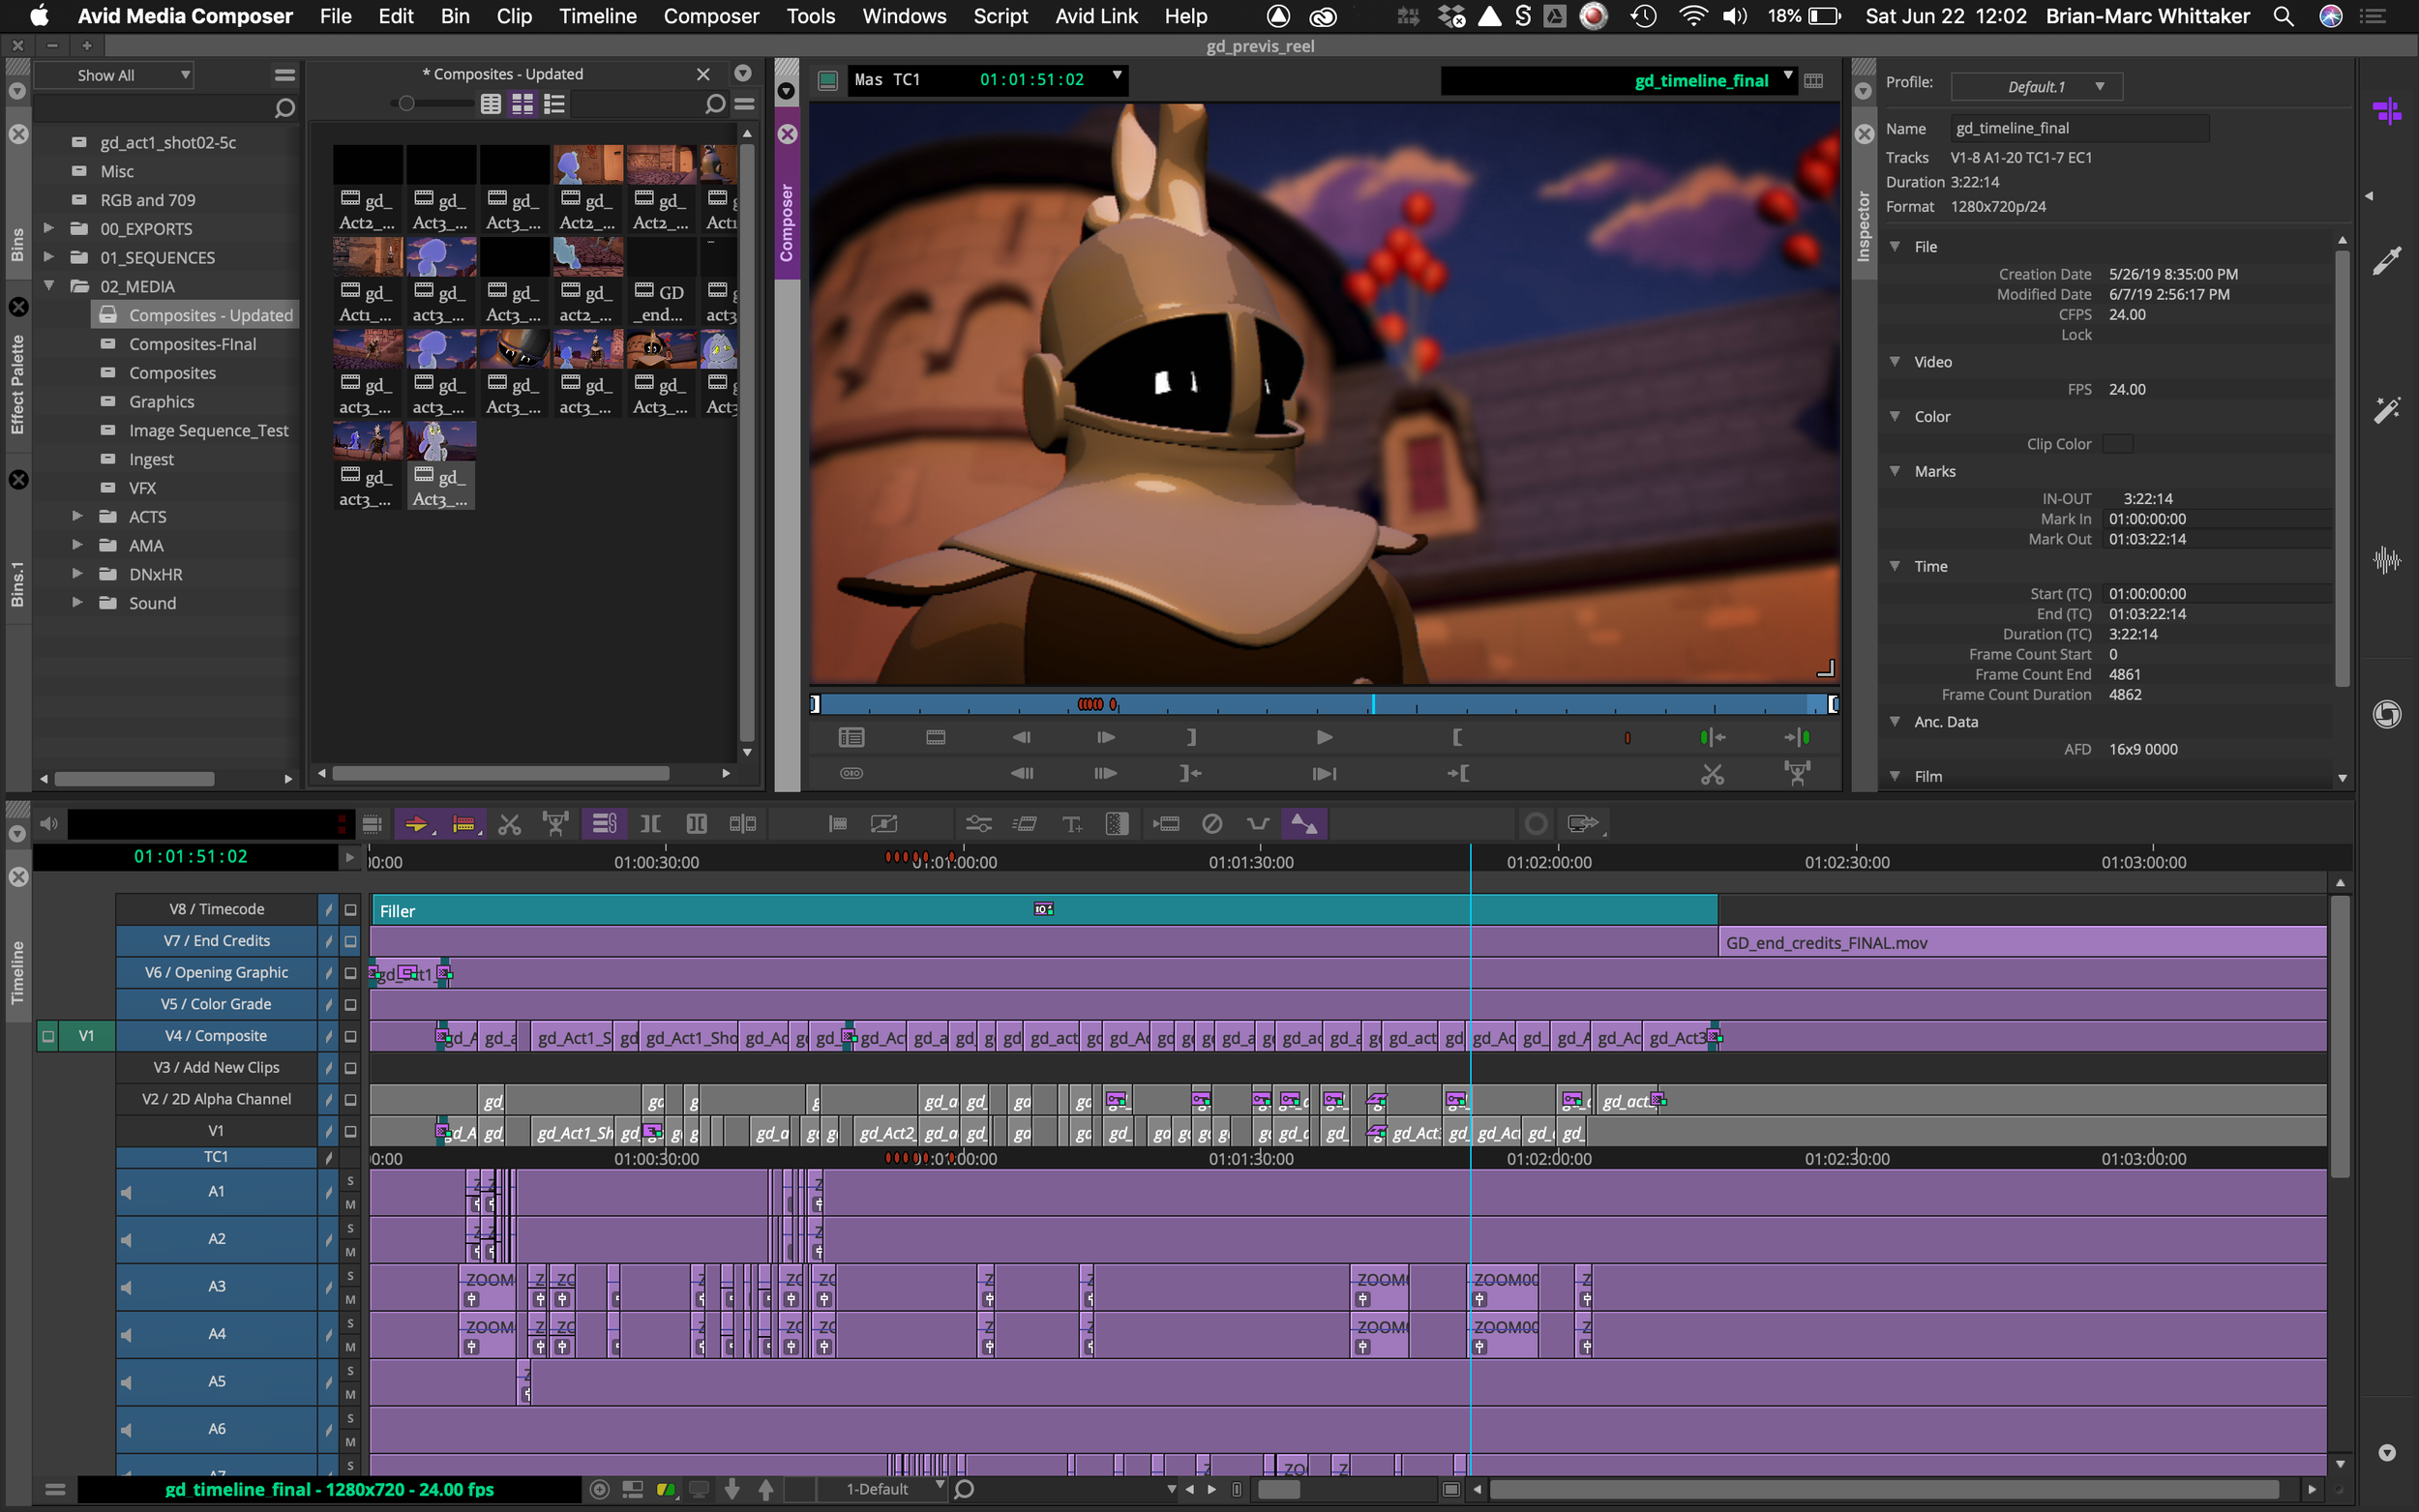The width and height of the screenshot is (2419, 1512).
Task: Switch to the Effect Palette tab
Action: [17, 385]
